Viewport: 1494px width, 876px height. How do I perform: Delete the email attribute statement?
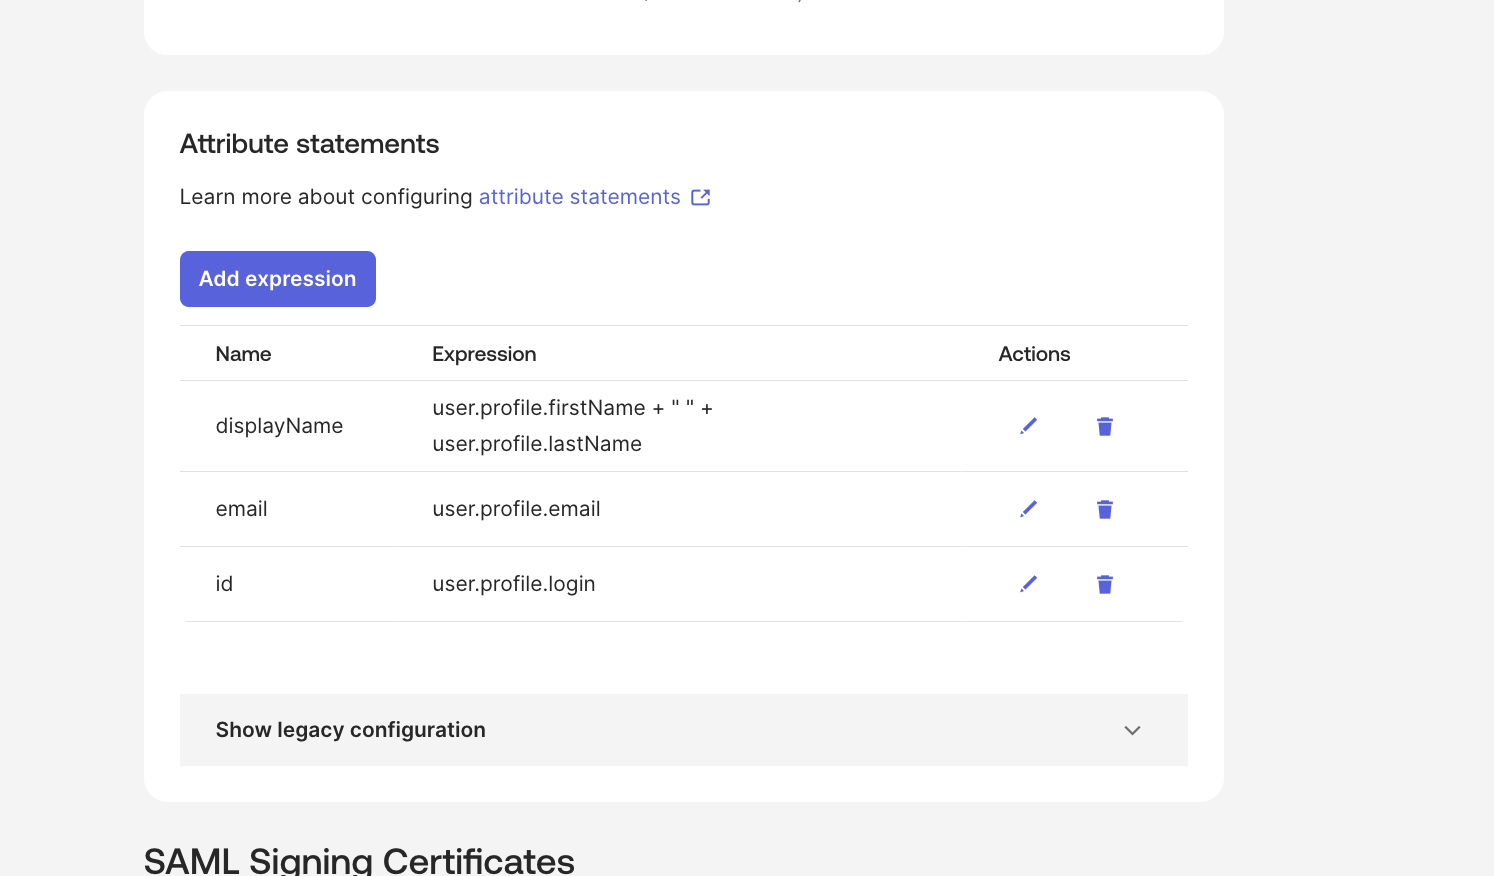click(1104, 509)
